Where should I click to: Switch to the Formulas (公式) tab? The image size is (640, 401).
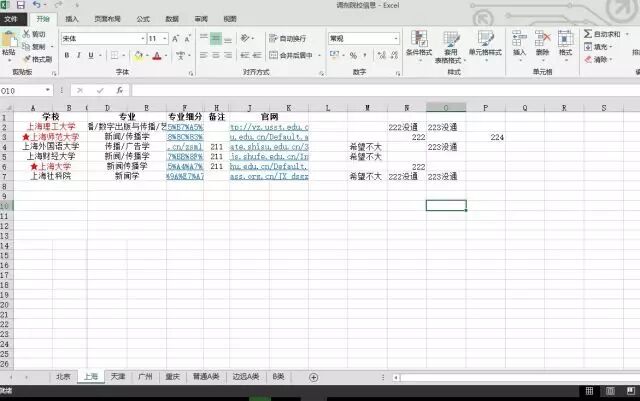[x=143, y=19]
